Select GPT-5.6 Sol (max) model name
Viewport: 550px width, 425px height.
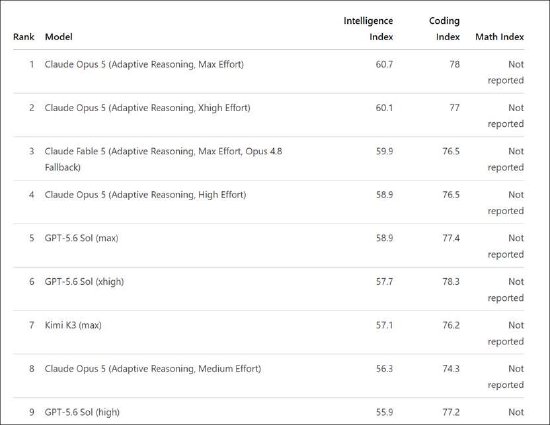[x=81, y=238]
